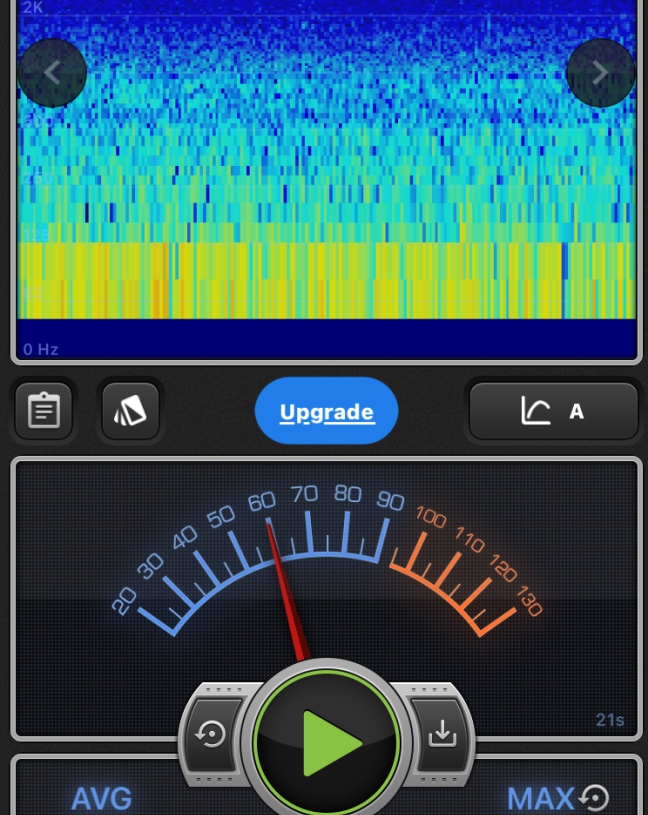Screen dimensions: 648x815
Task: Tap the 90 mark on the gauge
Action: 389,499
